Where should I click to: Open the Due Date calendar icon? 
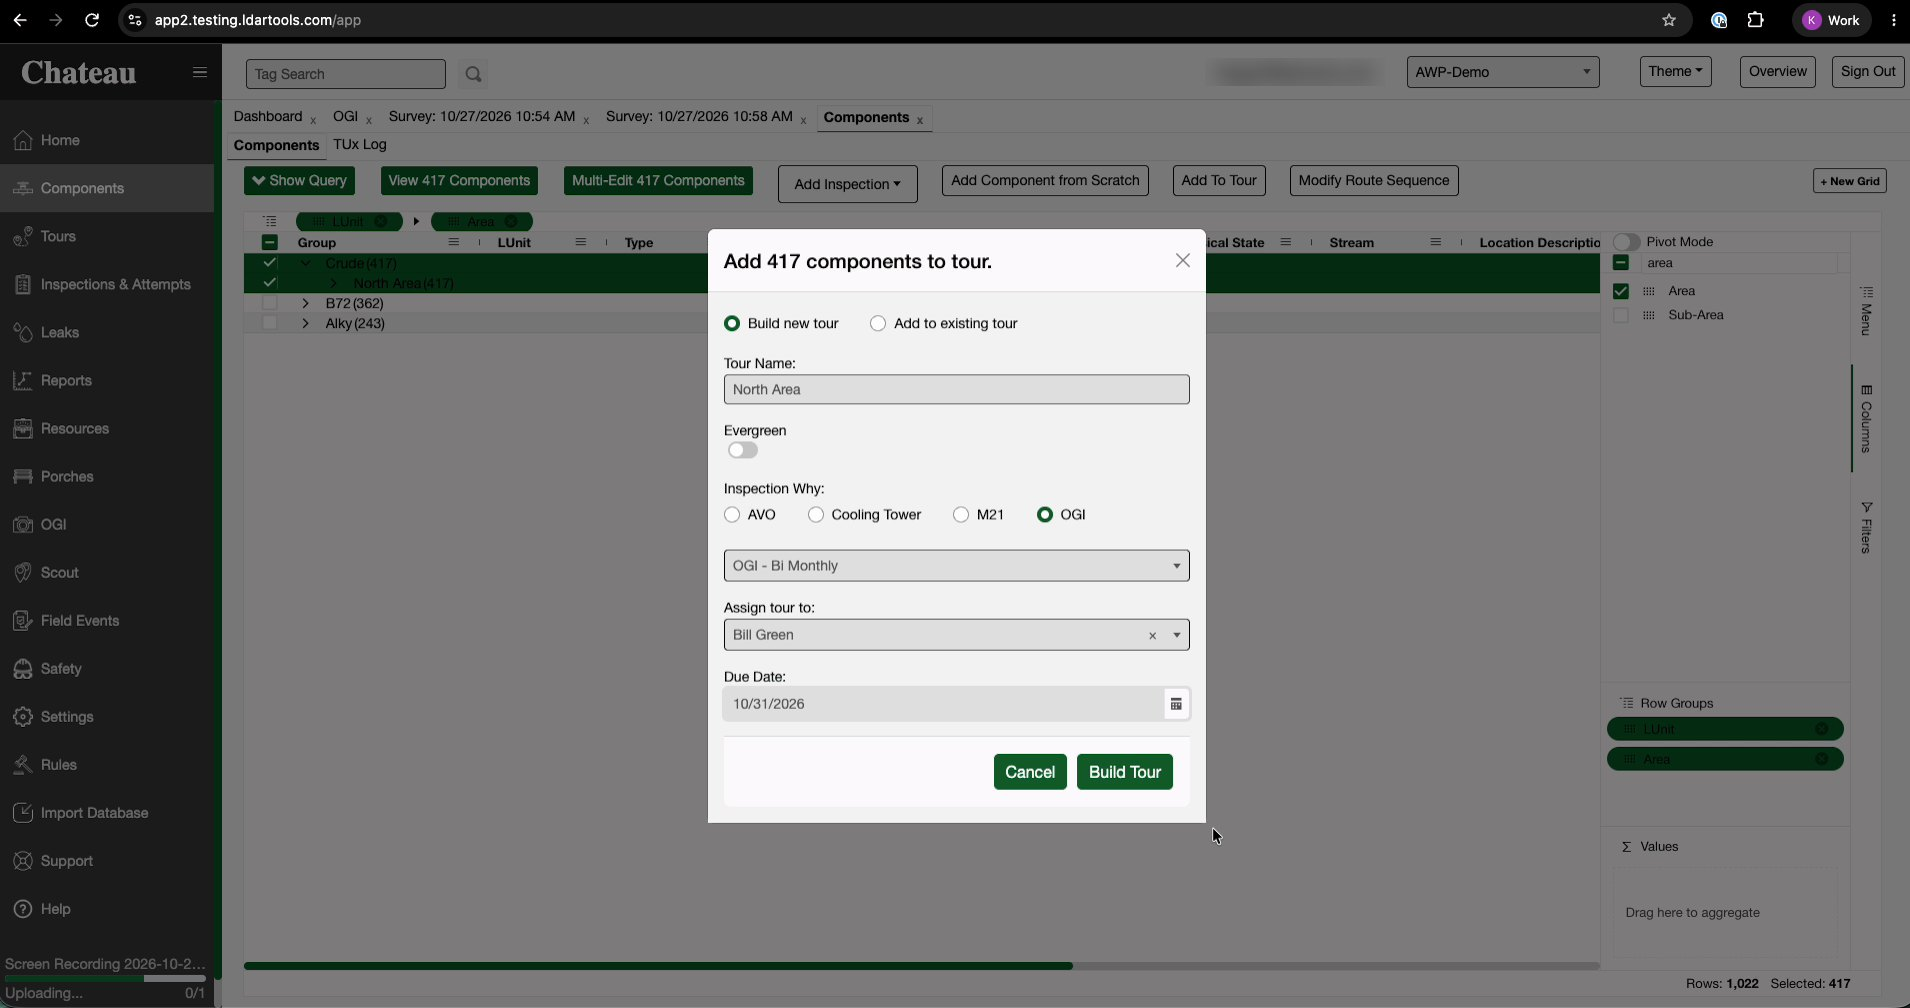point(1176,704)
